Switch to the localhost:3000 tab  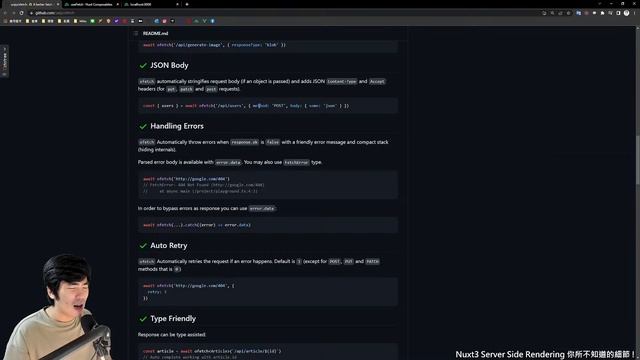tap(151, 4)
